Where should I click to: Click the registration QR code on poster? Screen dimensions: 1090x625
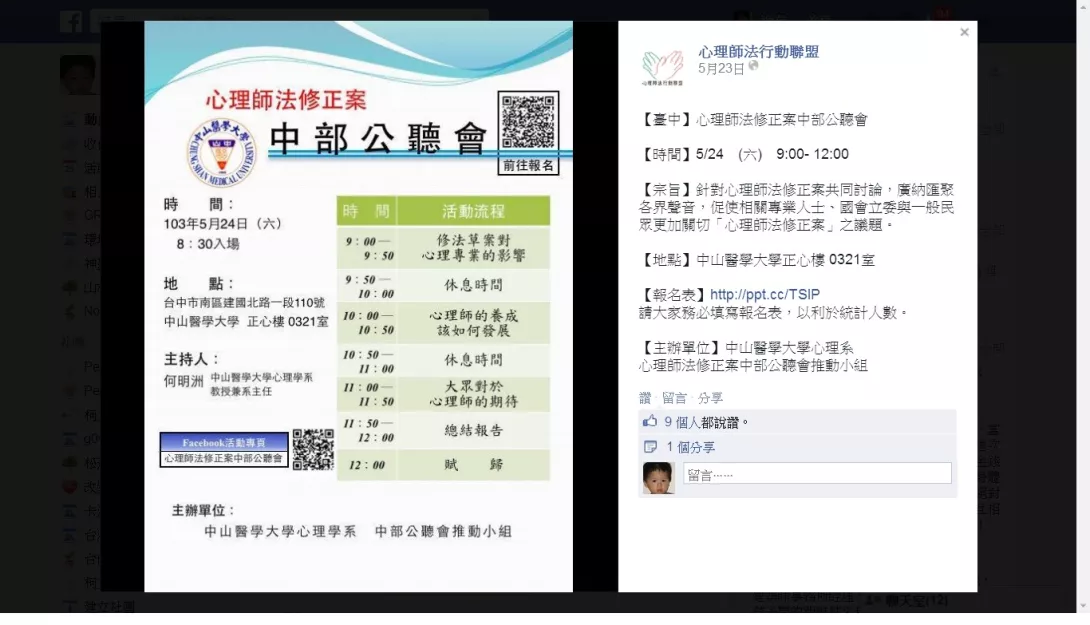[x=528, y=122]
